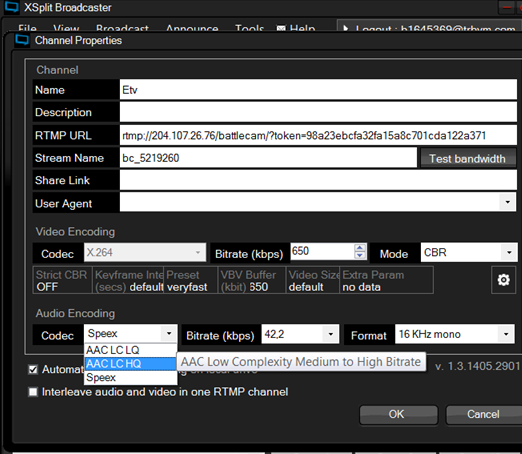Open the video encoding settings gear

click(503, 280)
